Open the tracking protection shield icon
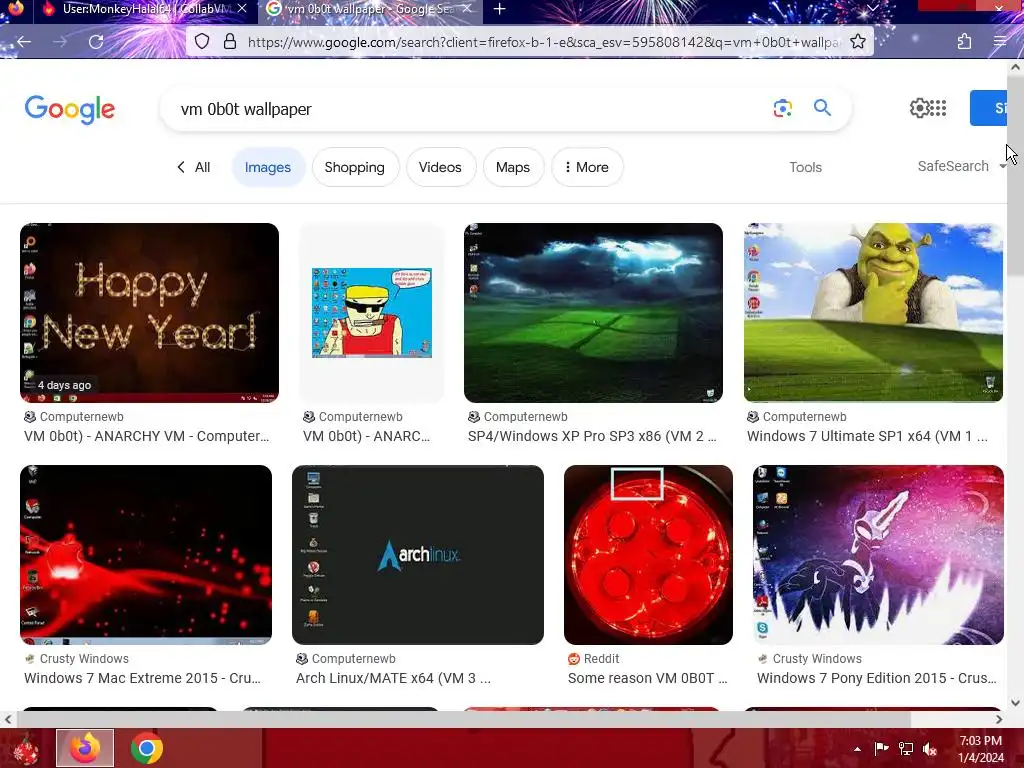The width and height of the screenshot is (1024, 768). pos(202,42)
